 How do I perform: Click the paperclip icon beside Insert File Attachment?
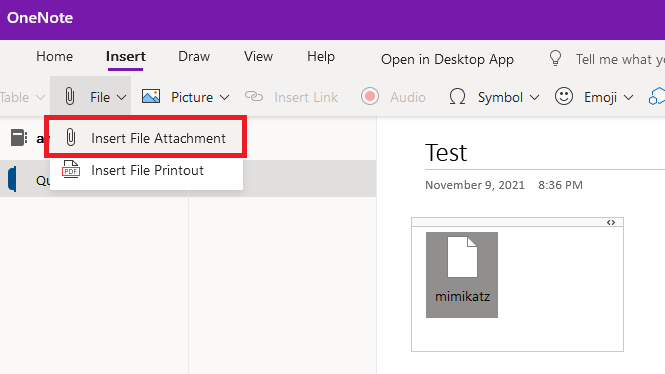click(x=71, y=138)
